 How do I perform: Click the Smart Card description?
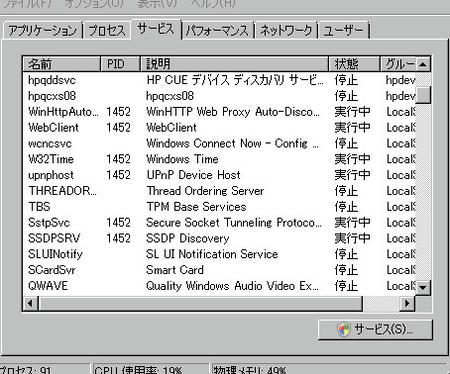[x=175, y=270]
